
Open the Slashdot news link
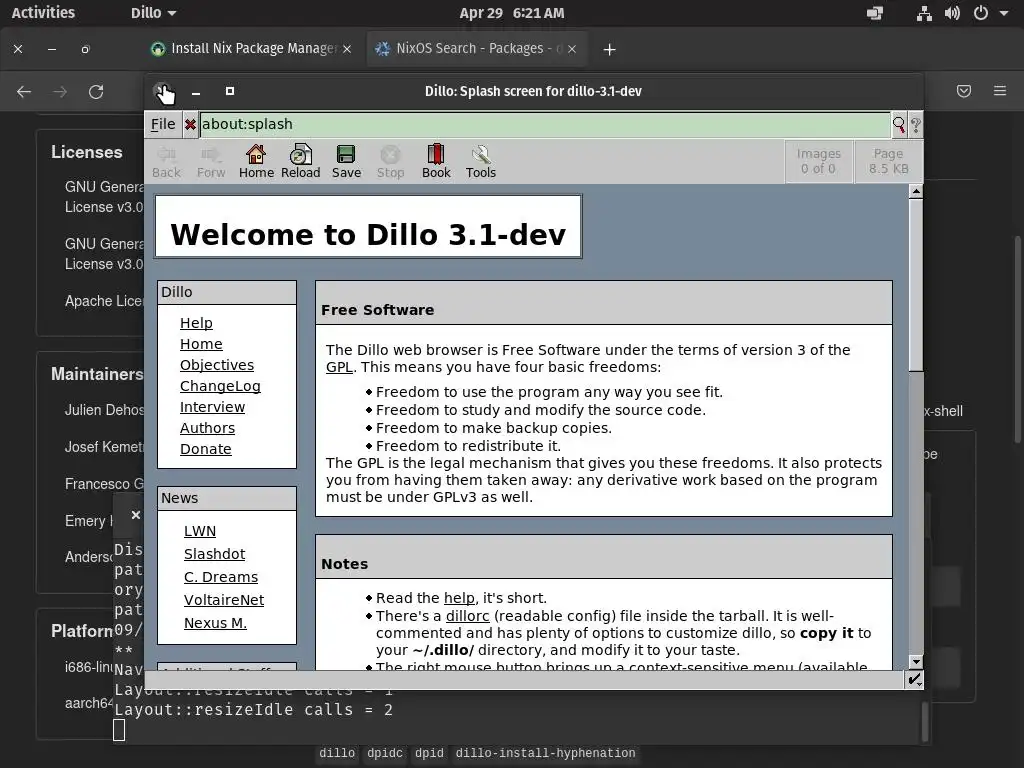coord(214,554)
